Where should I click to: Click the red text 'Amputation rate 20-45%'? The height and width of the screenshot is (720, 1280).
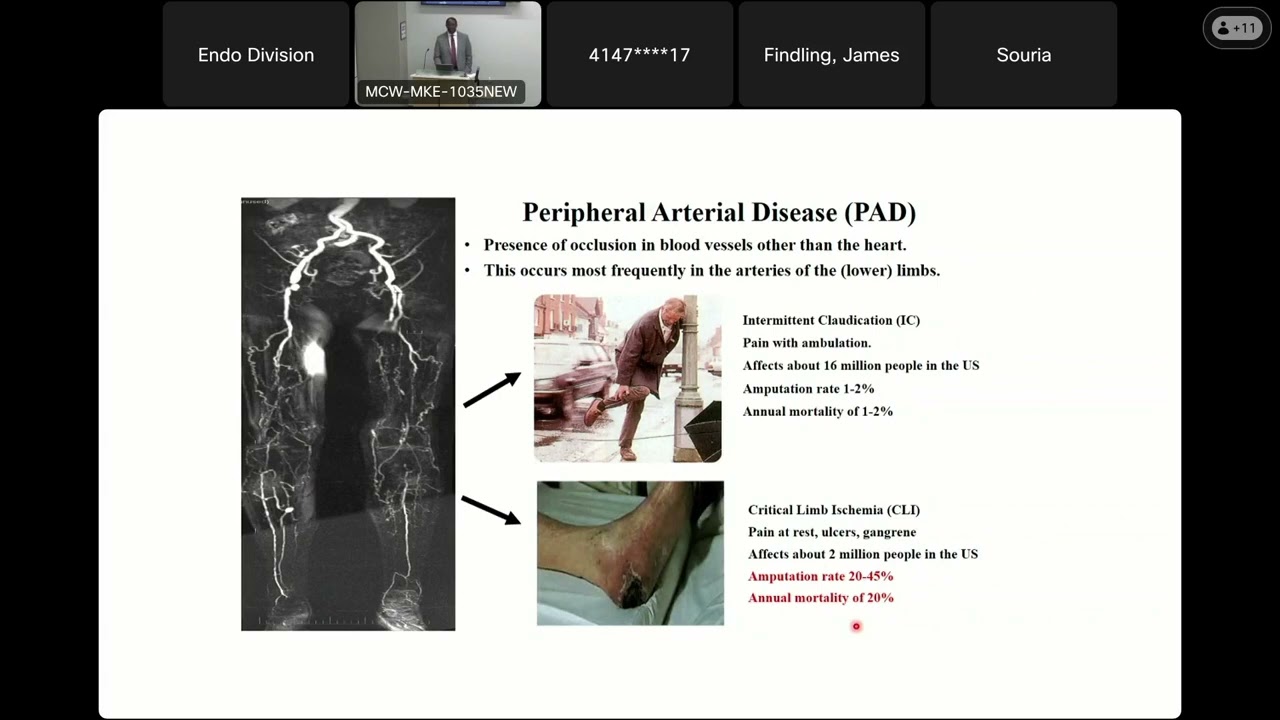pos(821,576)
